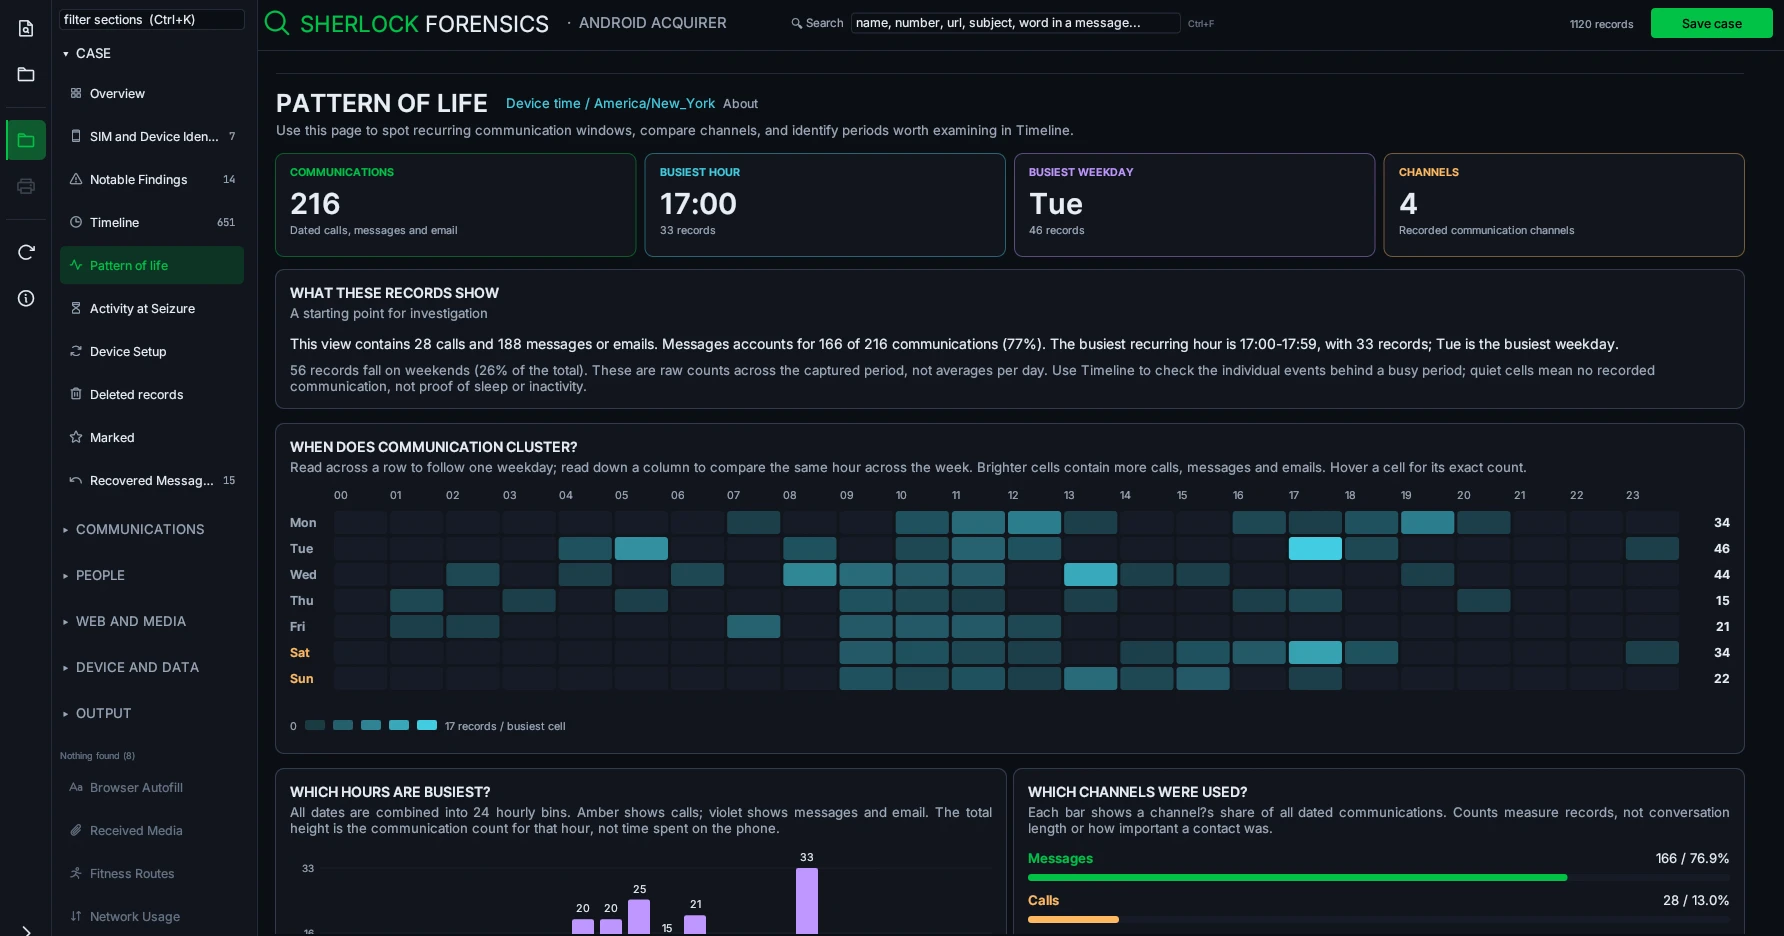The image size is (1784, 936).
Task: Click the Communications 216 summary card
Action: click(x=456, y=205)
